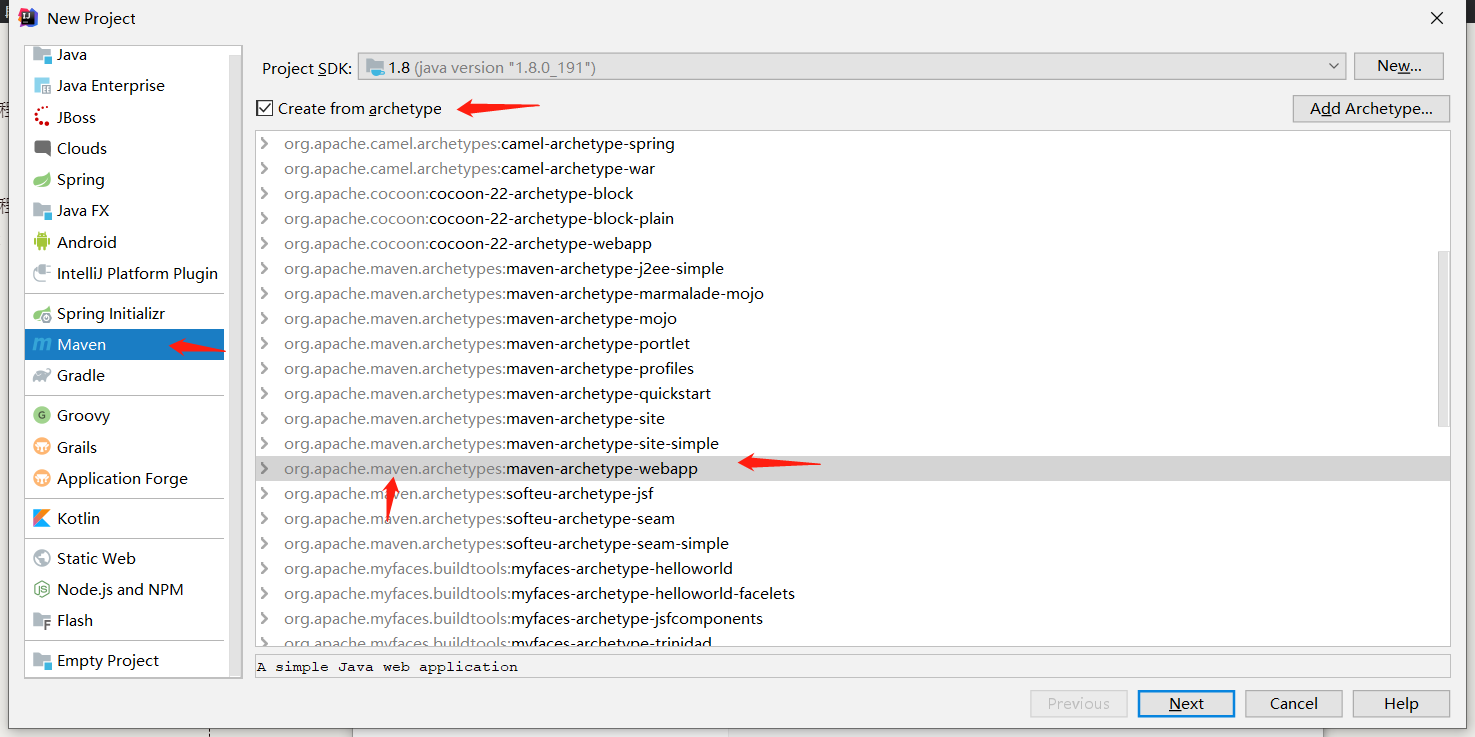Uncheck Create from archetype checkbox

[264, 108]
